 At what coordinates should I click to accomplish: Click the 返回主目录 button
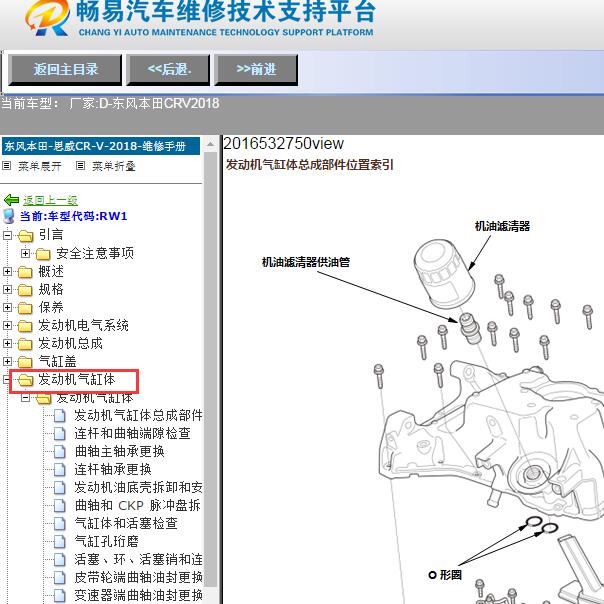tap(65, 70)
